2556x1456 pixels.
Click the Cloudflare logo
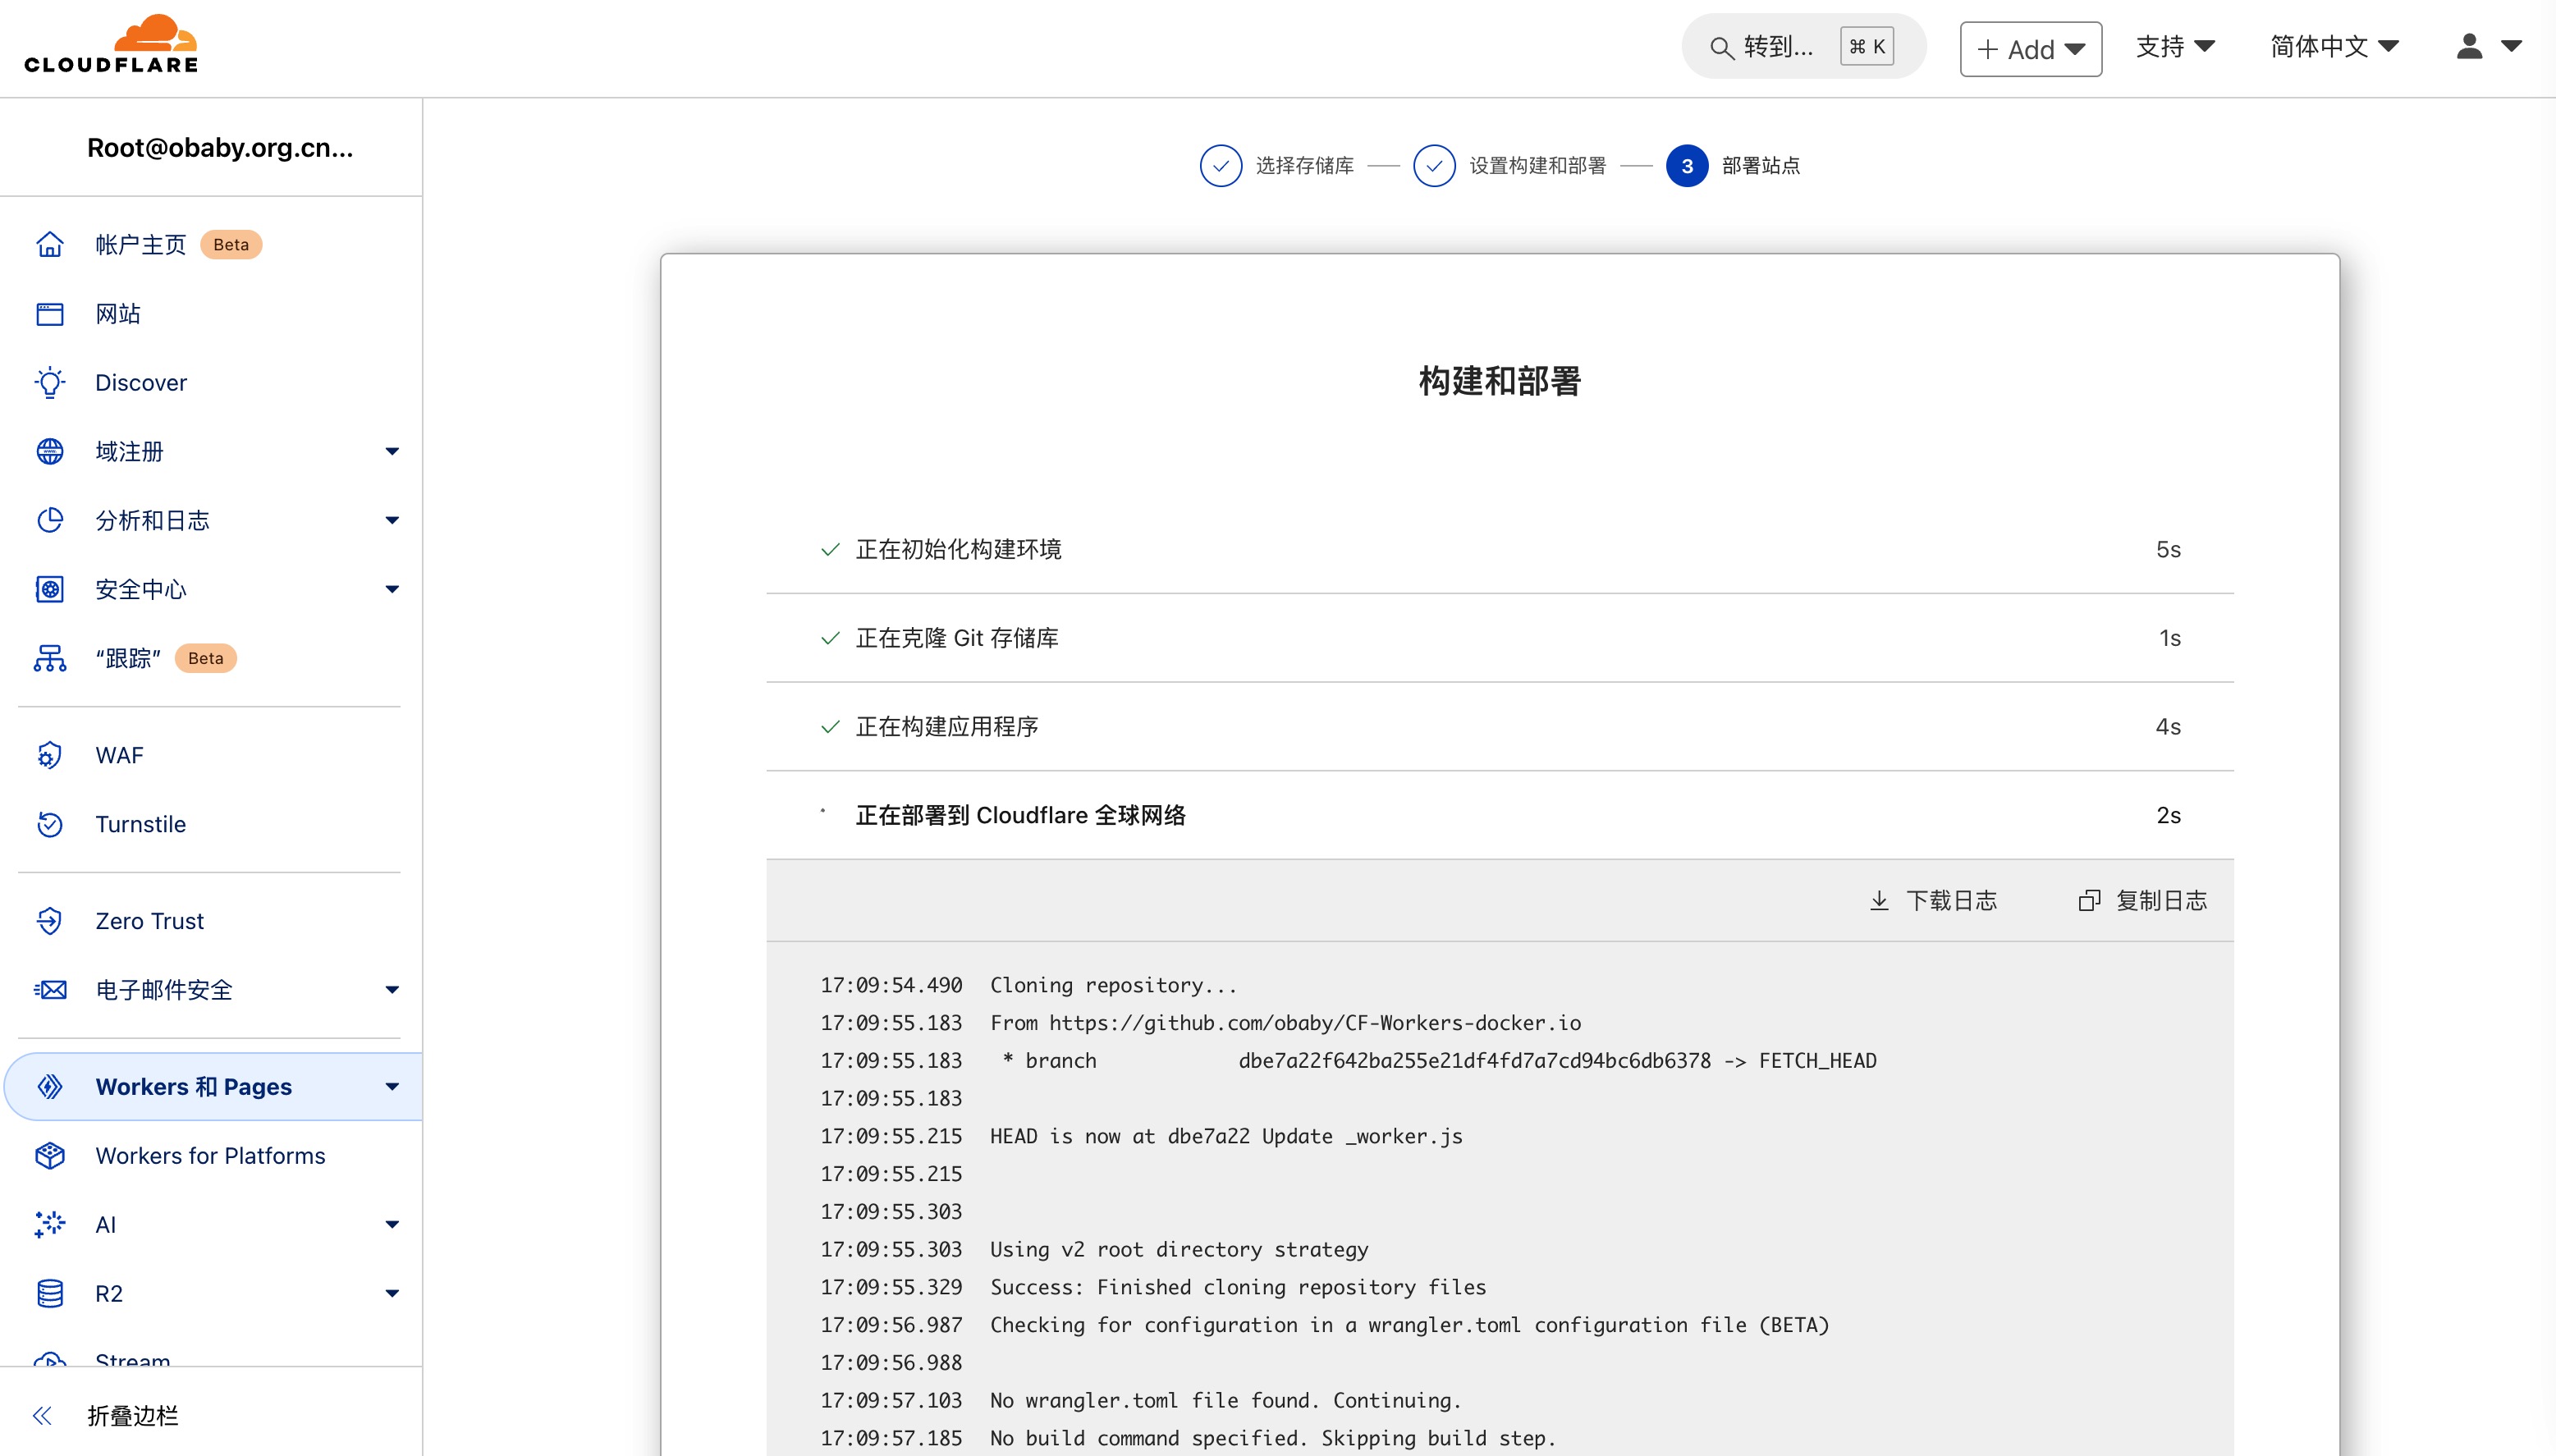click(x=111, y=45)
